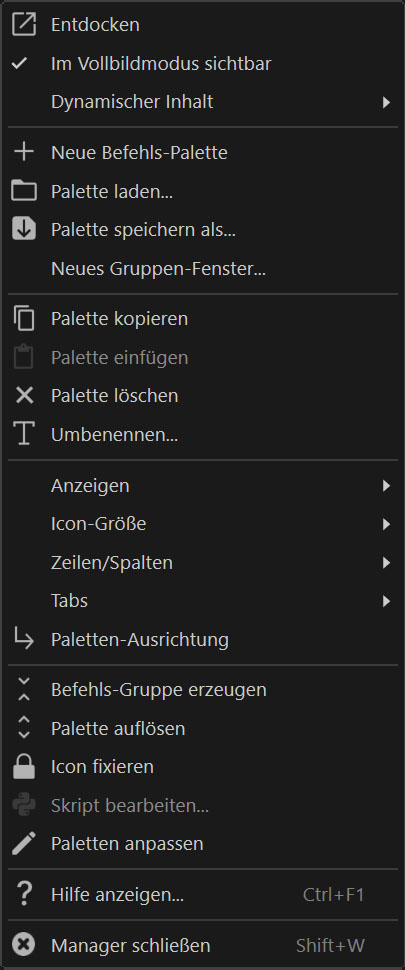
Task: Choose Neues Gruppen-Fenster menu entry
Action: coord(202,268)
